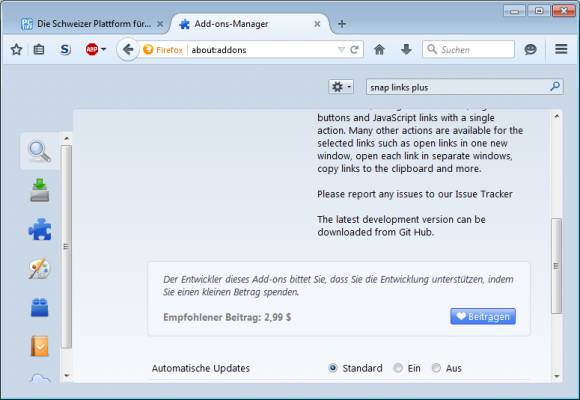Image resolution: width=580 pixels, height=400 pixels.
Task: Open the orange checkmark book category
Action: click(39, 346)
